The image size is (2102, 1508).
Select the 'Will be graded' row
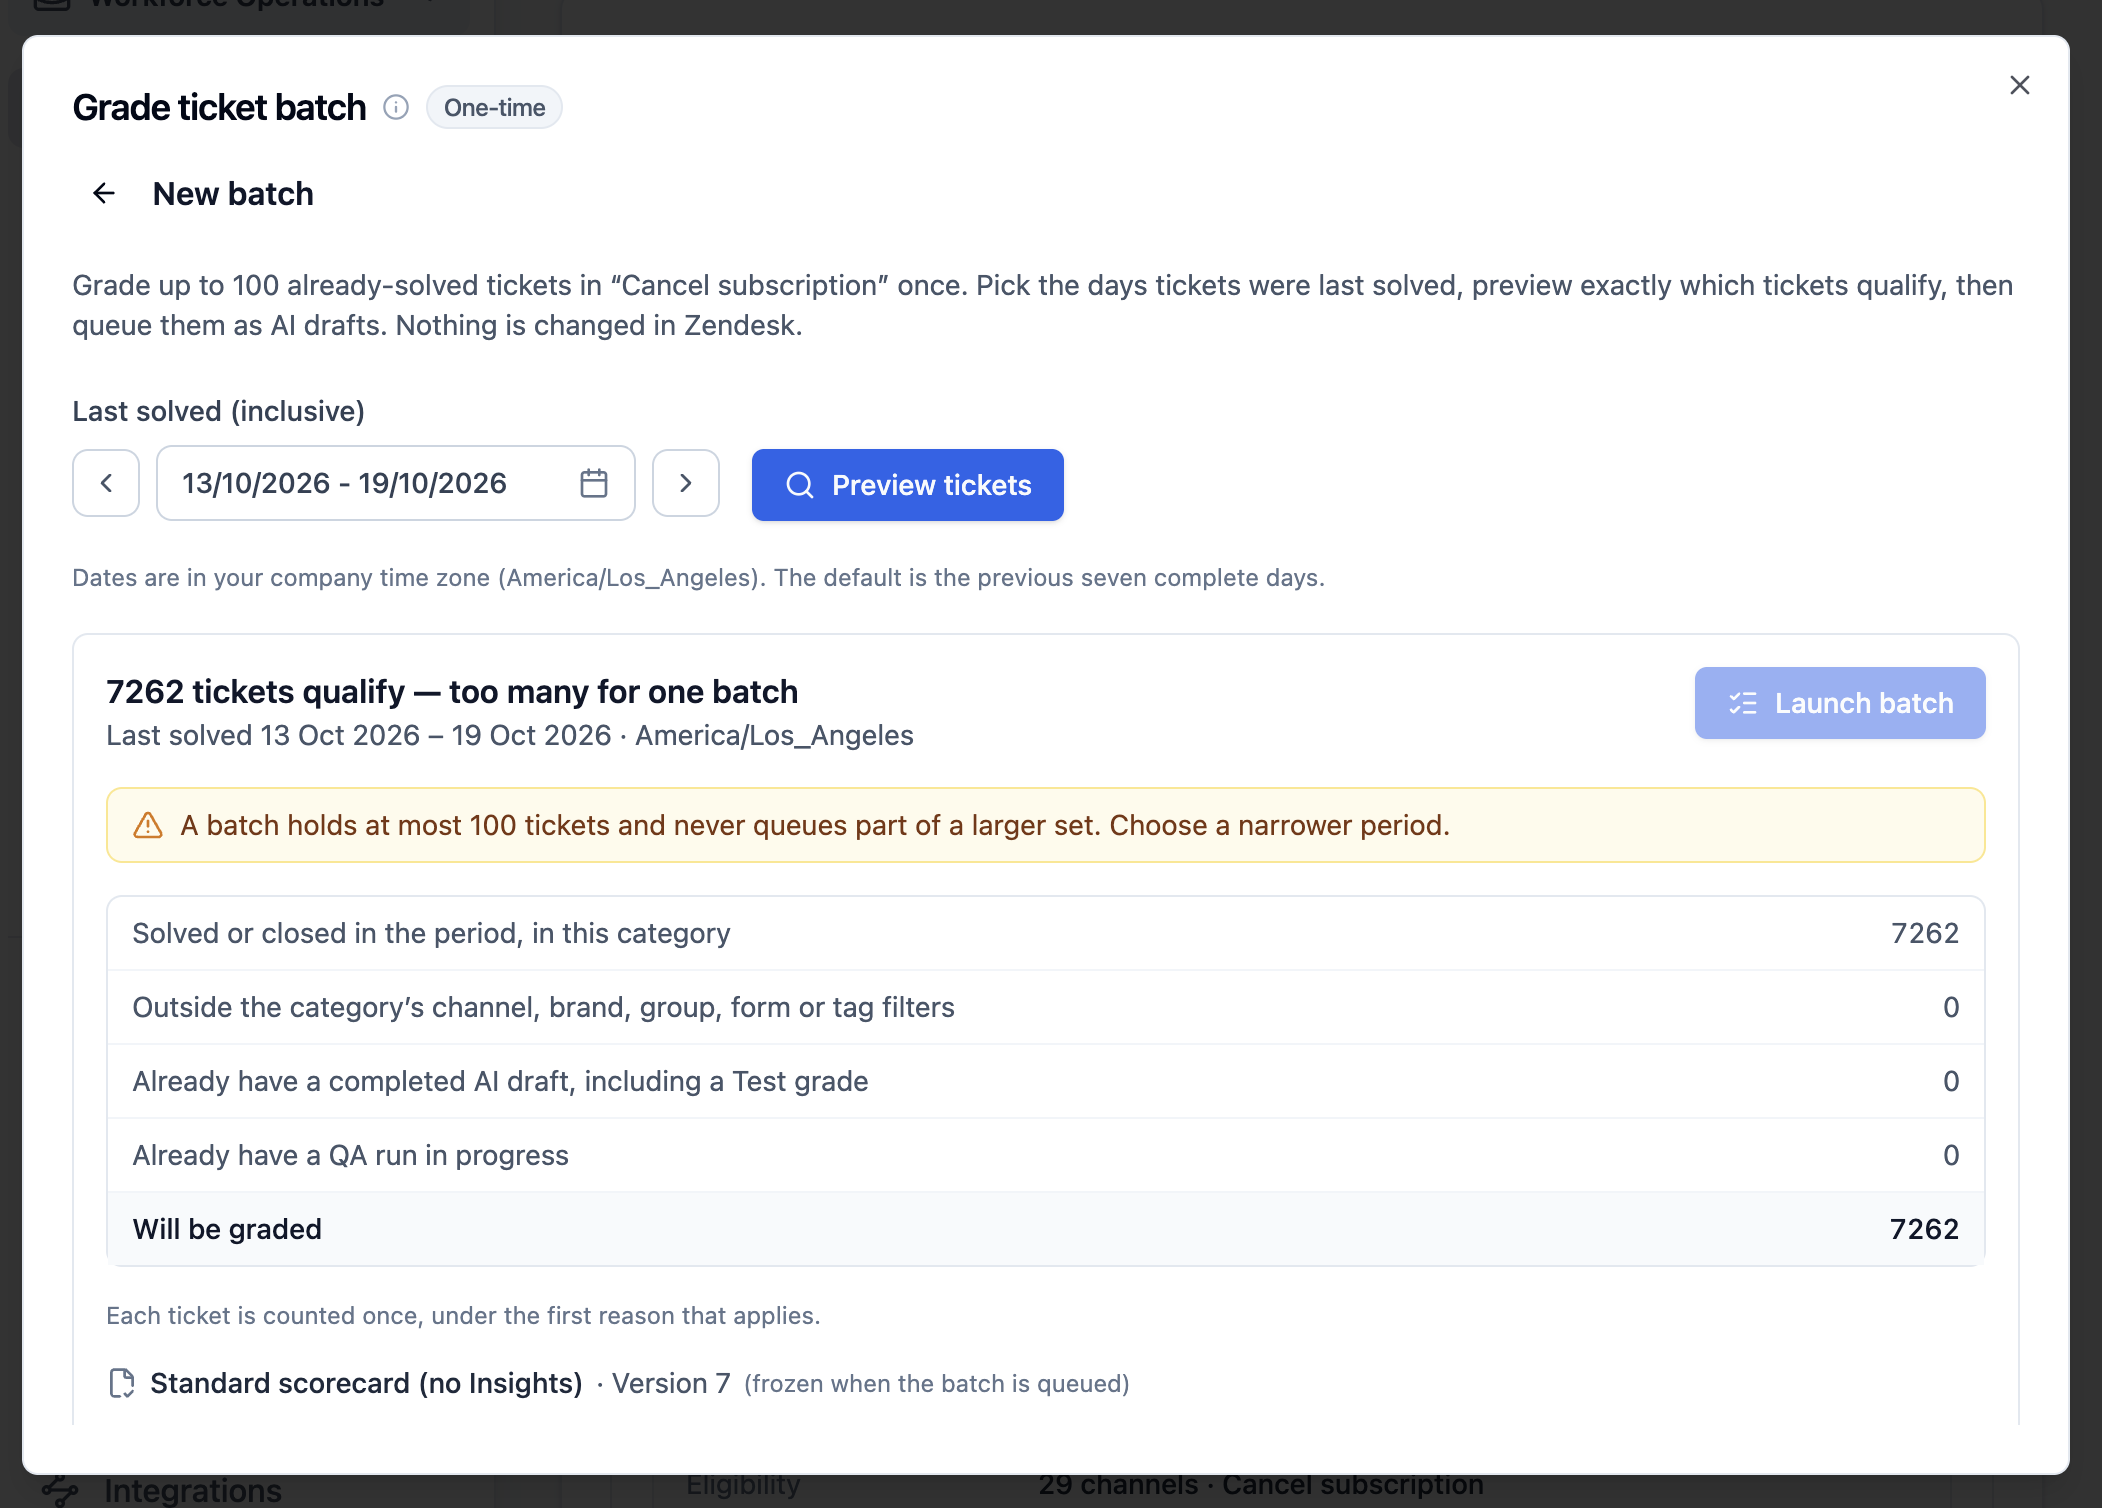(1046, 1229)
